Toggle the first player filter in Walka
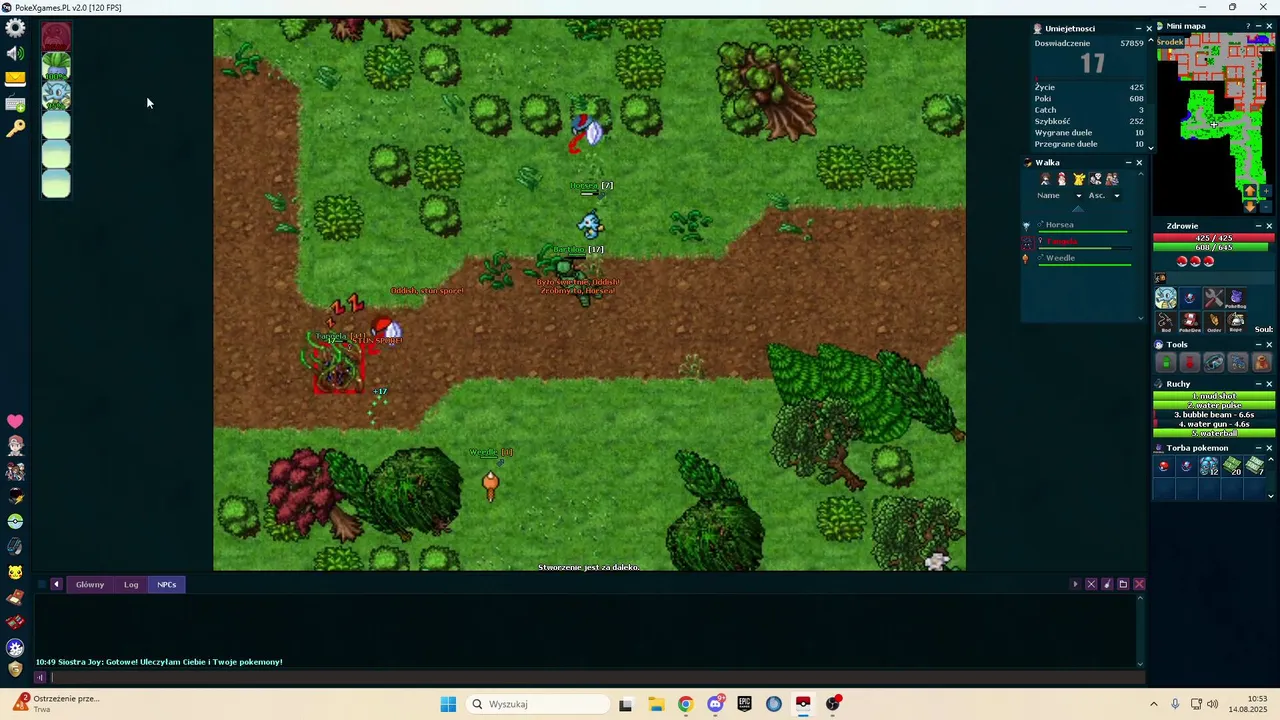 click(1045, 179)
